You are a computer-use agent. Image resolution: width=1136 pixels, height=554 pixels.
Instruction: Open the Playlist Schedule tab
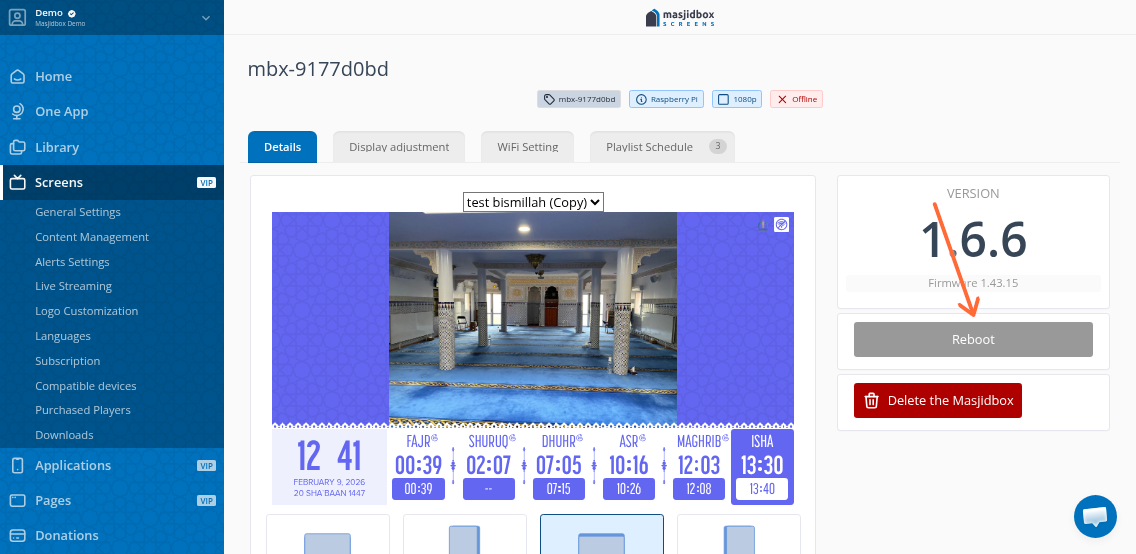[662, 147]
